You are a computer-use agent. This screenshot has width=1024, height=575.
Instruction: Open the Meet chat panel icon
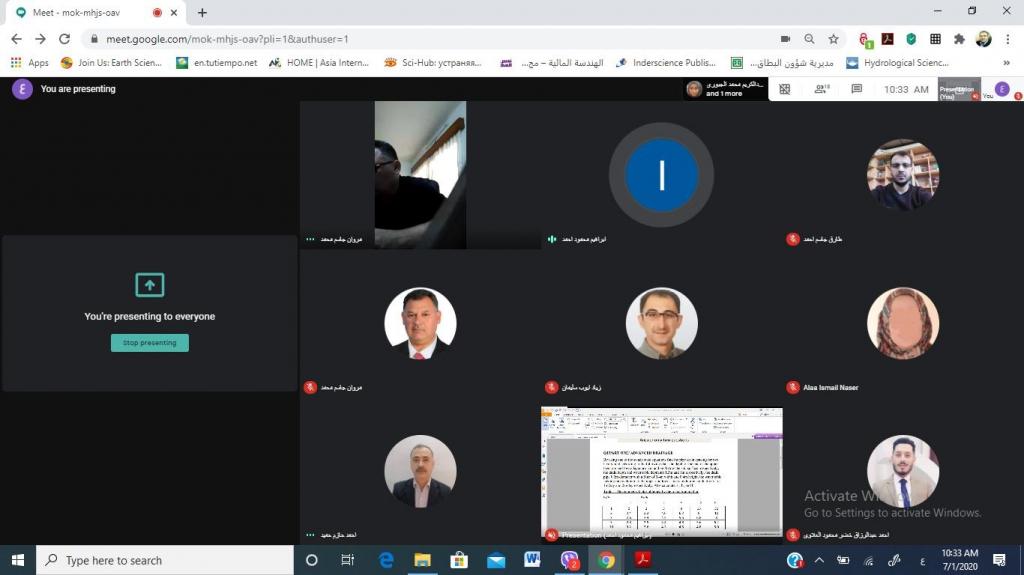pos(856,89)
